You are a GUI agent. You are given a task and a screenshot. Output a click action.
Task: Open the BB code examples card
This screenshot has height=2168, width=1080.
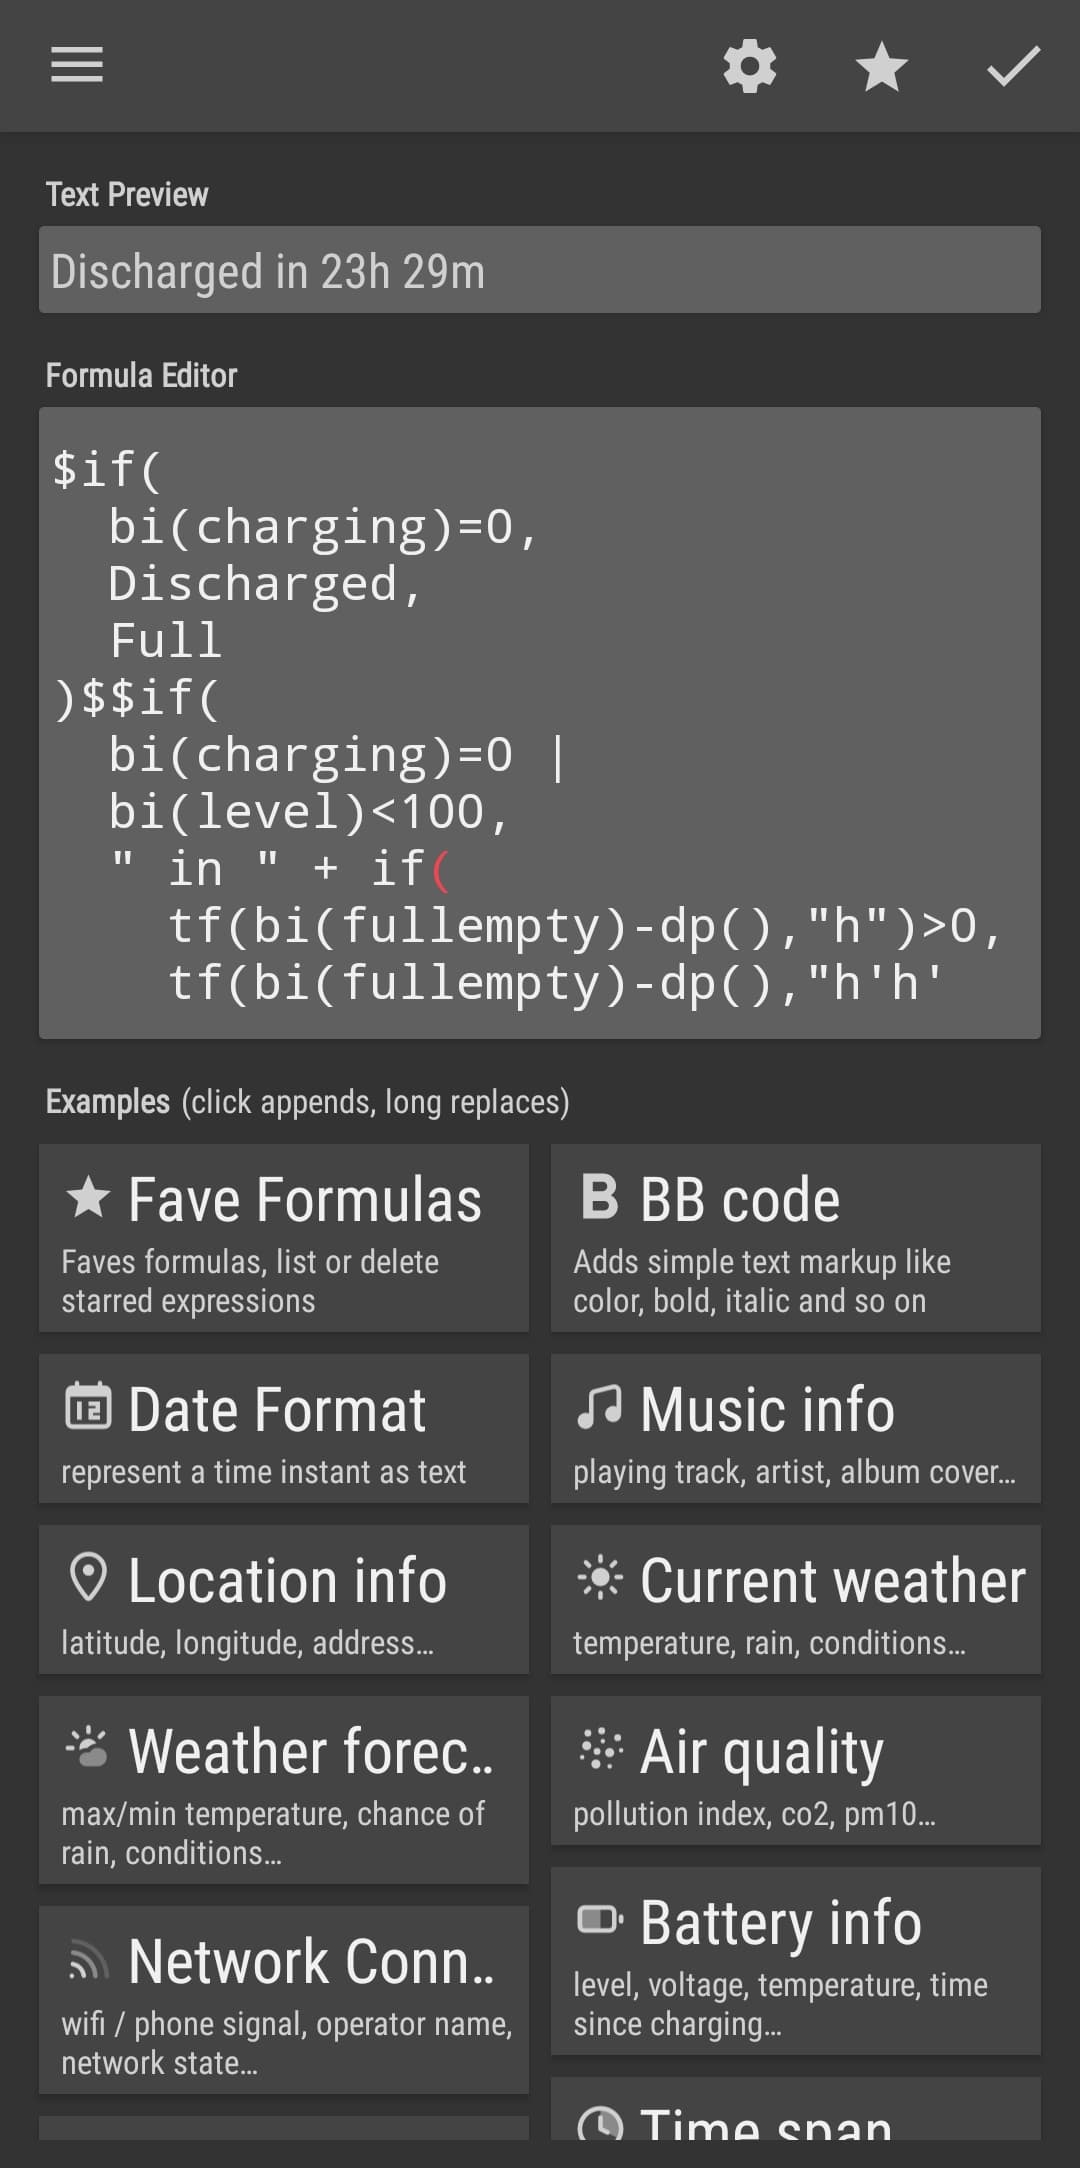(796, 1238)
